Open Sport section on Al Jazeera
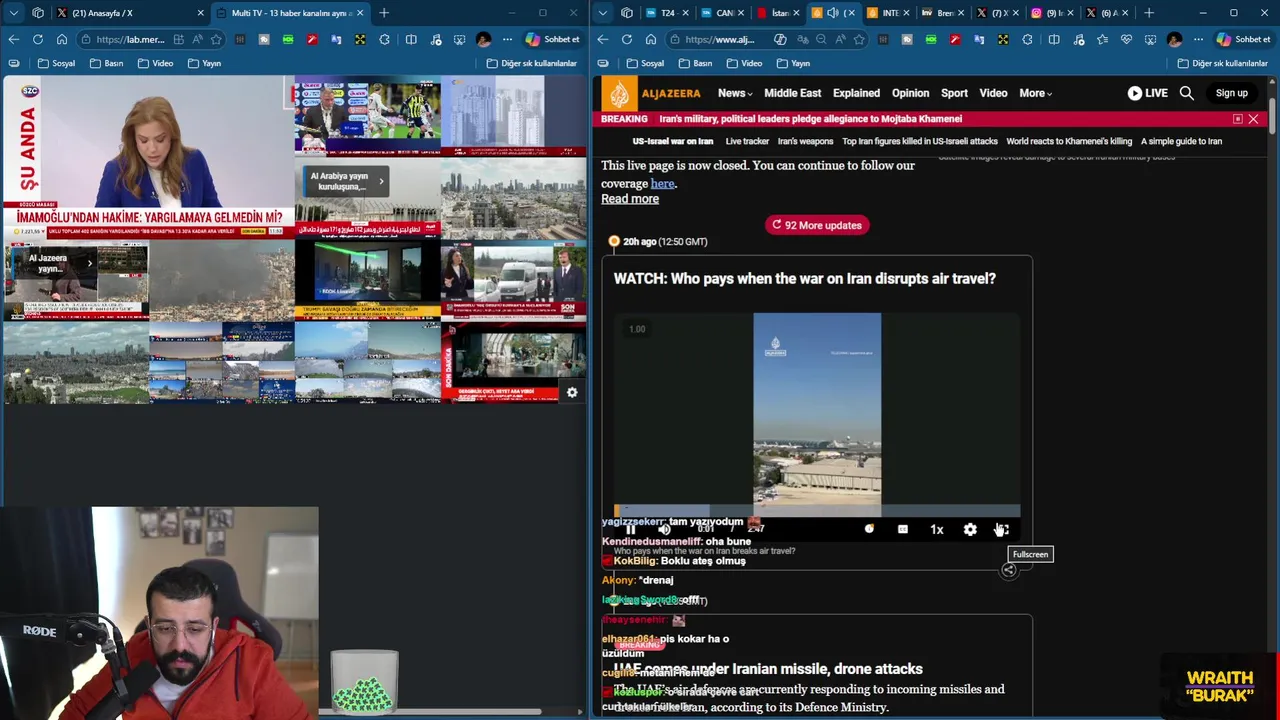 click(954, 93)
